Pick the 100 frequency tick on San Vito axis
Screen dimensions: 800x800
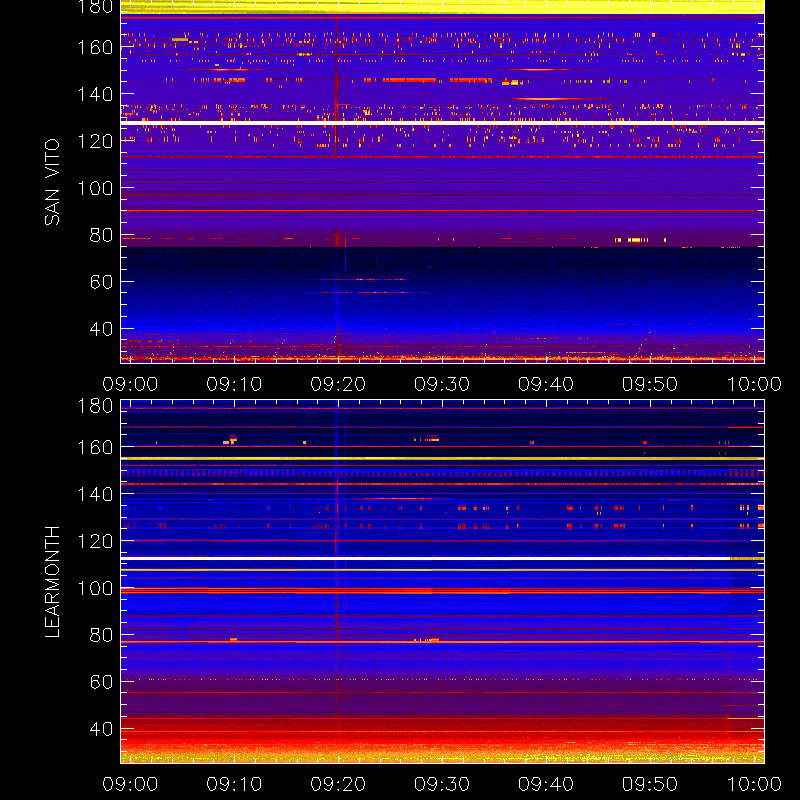(95, 188)
